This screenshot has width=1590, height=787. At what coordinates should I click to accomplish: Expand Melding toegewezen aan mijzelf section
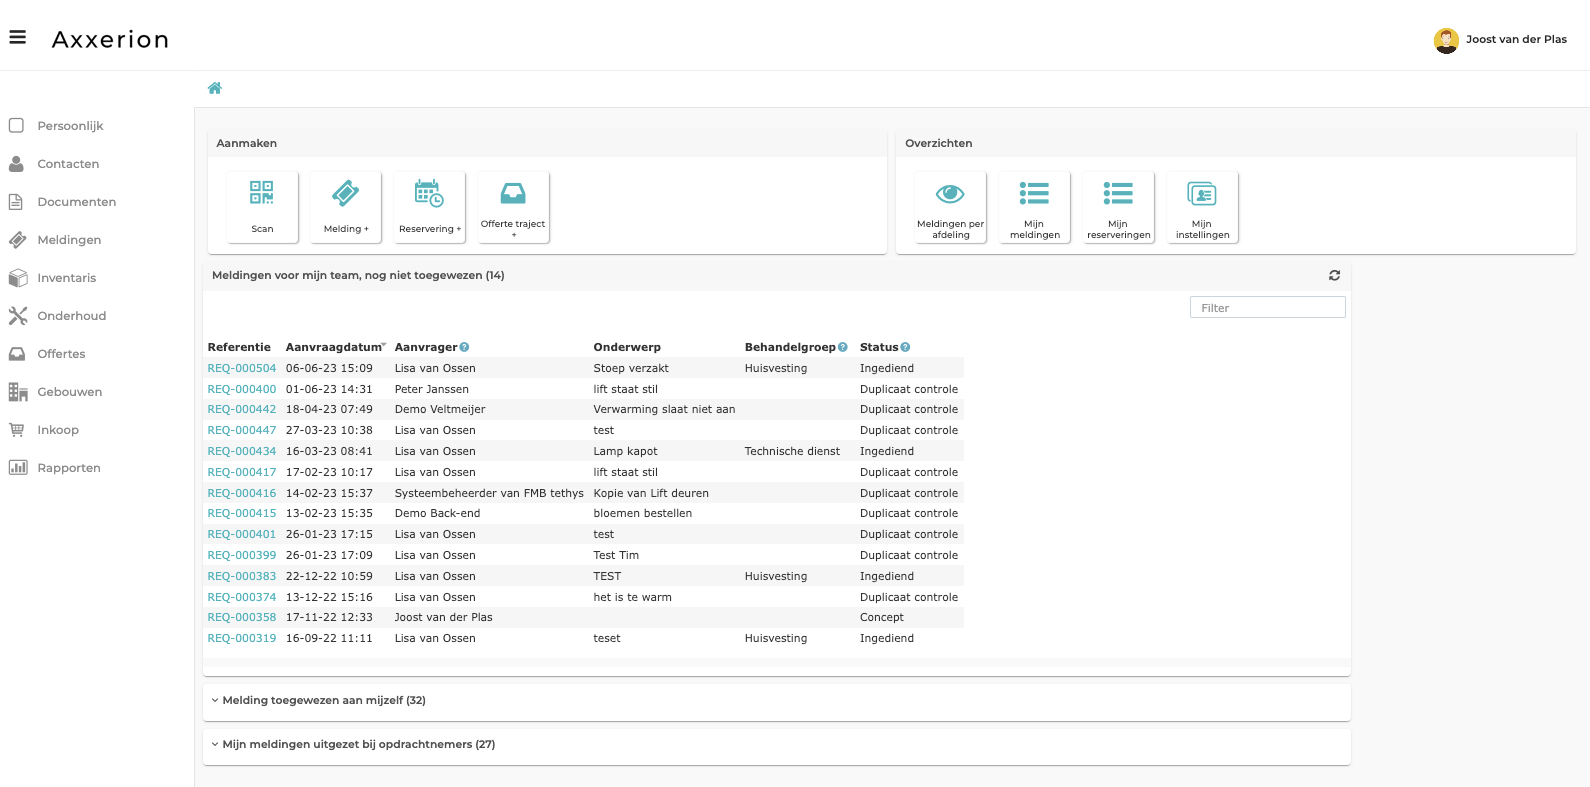[x=323, y=700]
